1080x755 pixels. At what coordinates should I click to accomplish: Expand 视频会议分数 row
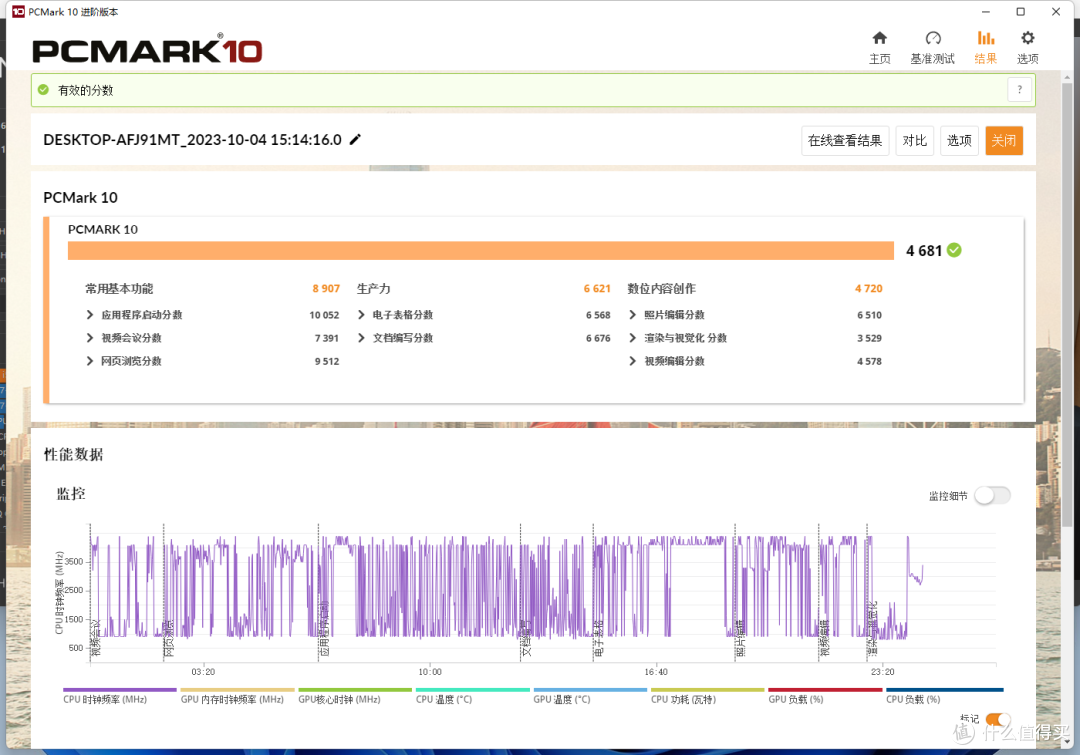90,338
